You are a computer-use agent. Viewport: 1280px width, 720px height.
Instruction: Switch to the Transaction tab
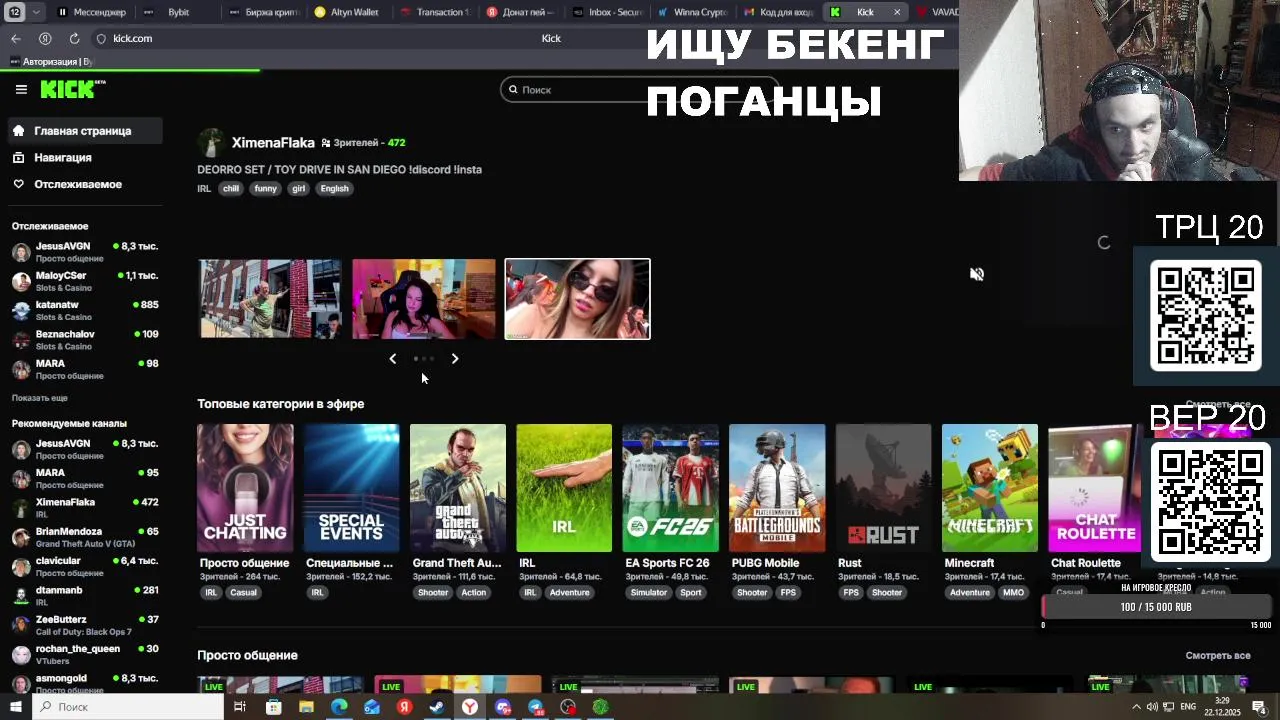click(x=436, y=12)
